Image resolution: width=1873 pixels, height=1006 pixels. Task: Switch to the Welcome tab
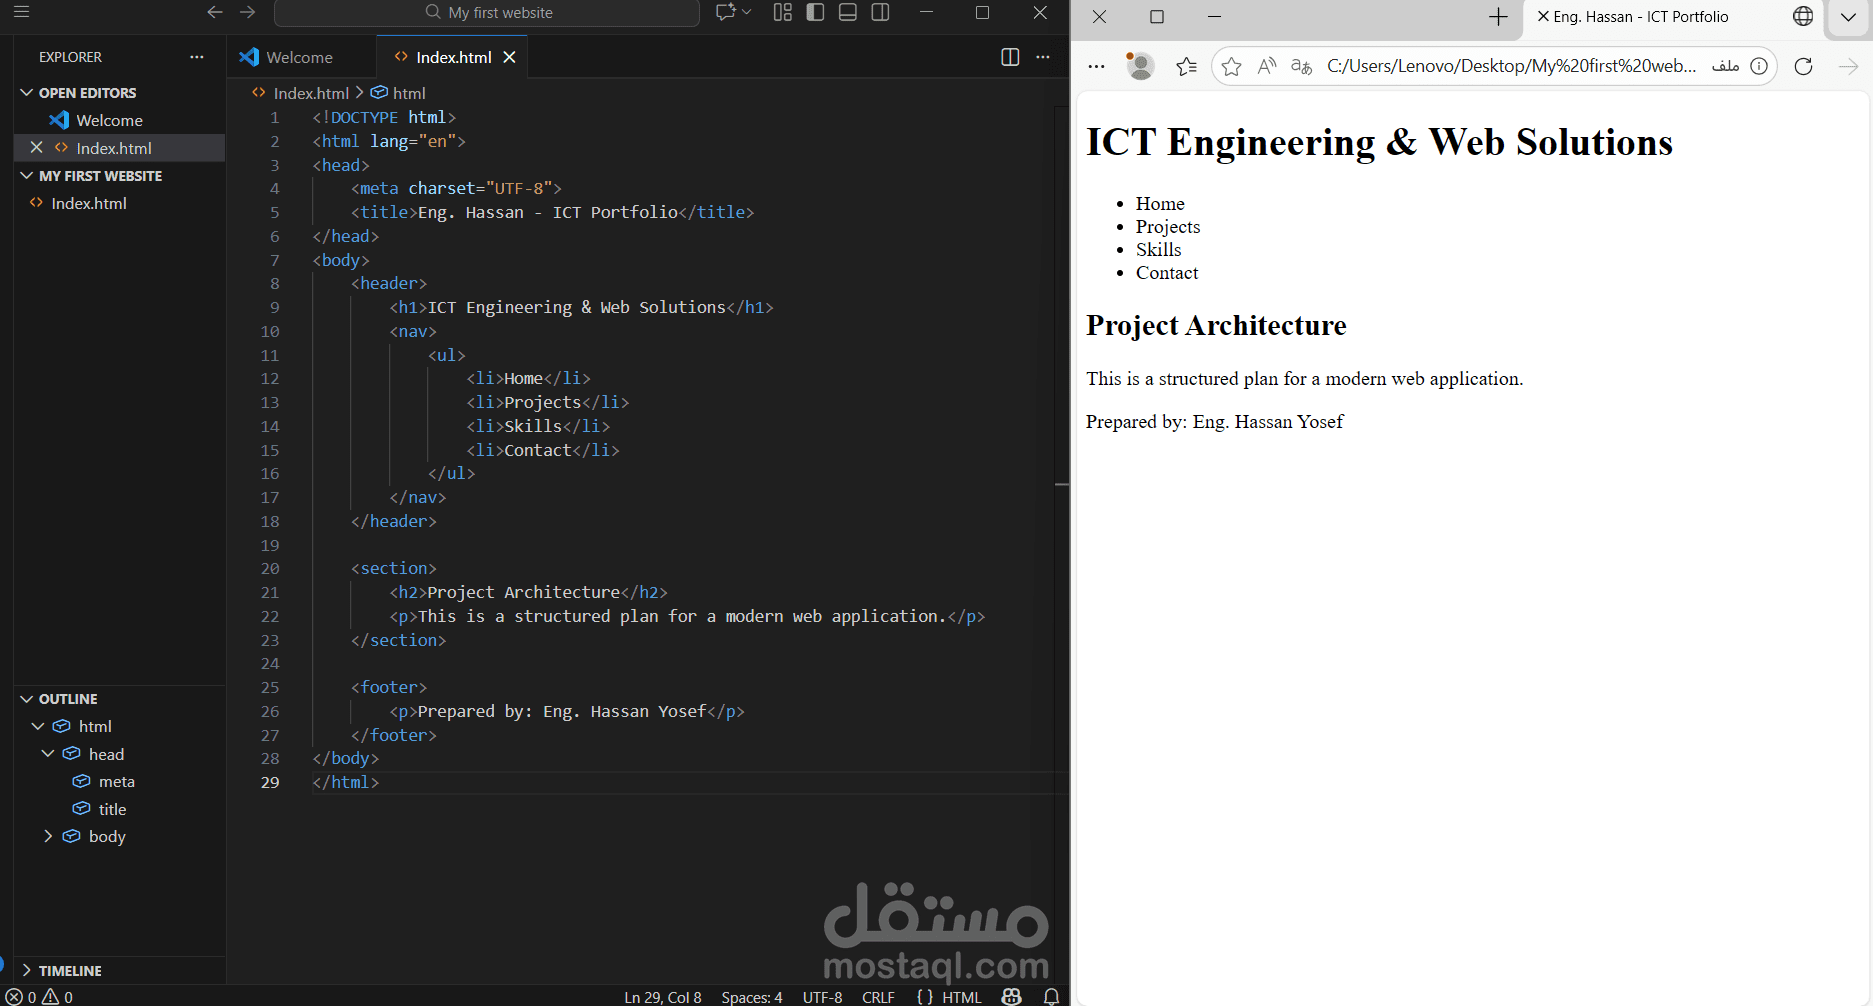tap(298, 57)
